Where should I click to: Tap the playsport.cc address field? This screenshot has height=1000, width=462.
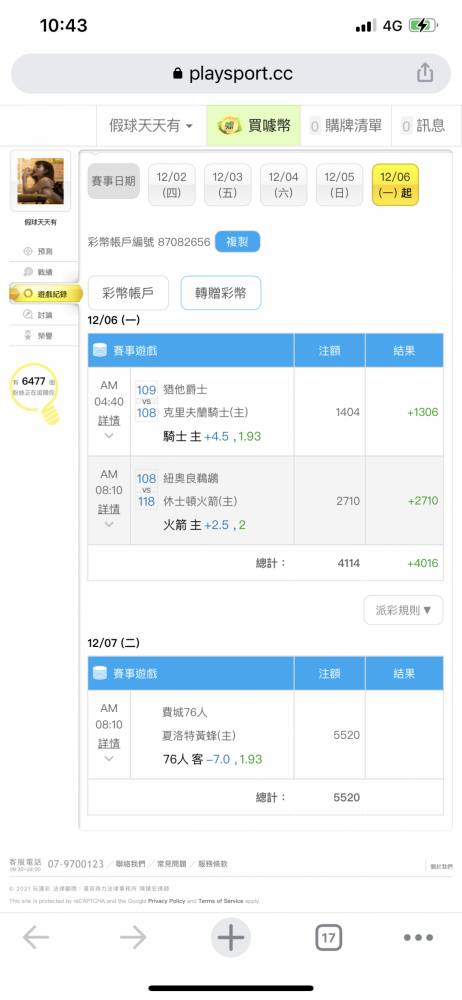click(231, 74)
